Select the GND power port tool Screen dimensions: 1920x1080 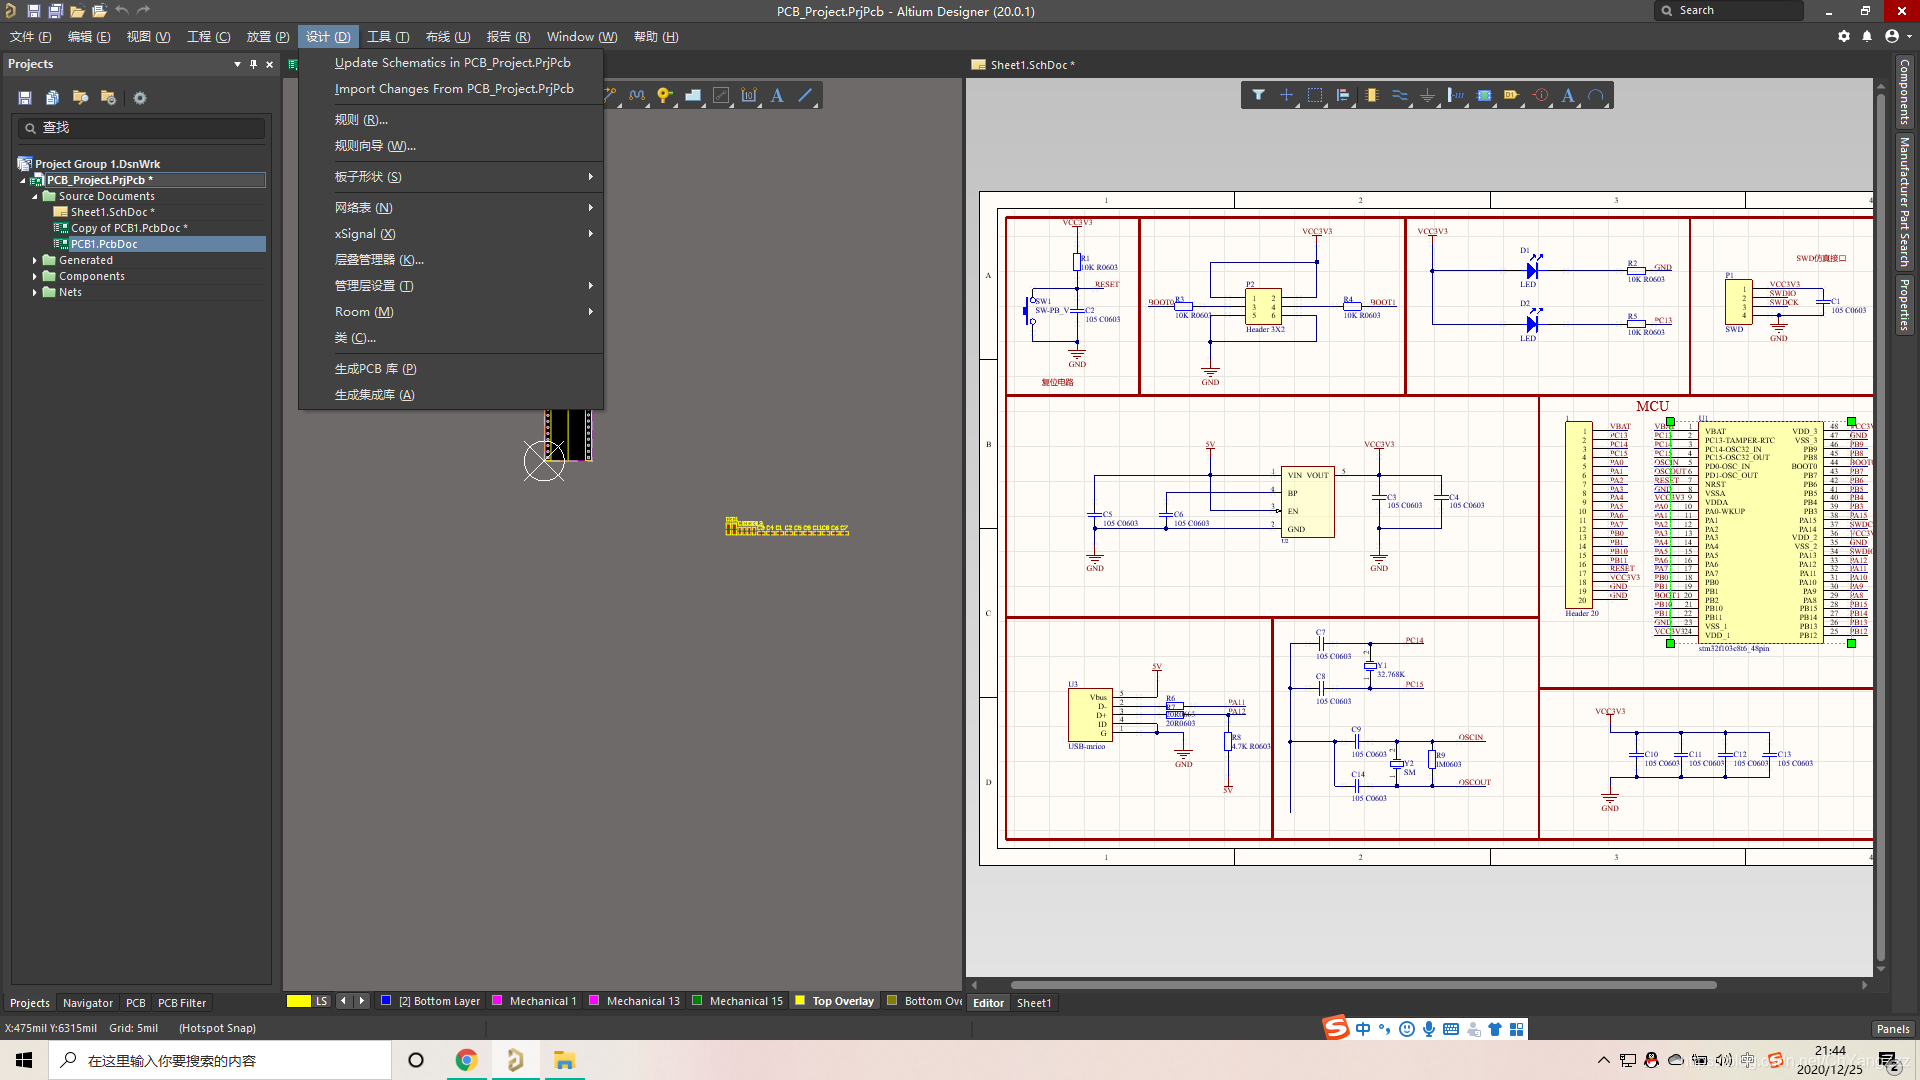[1428, 95]
